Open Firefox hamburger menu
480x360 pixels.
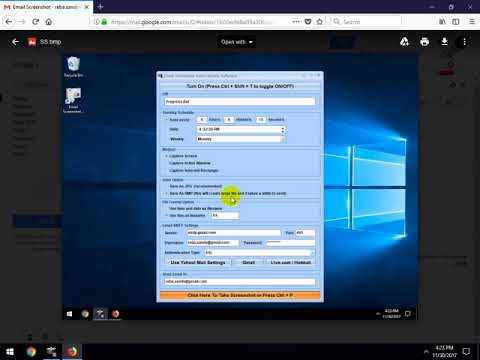(472, 22)
